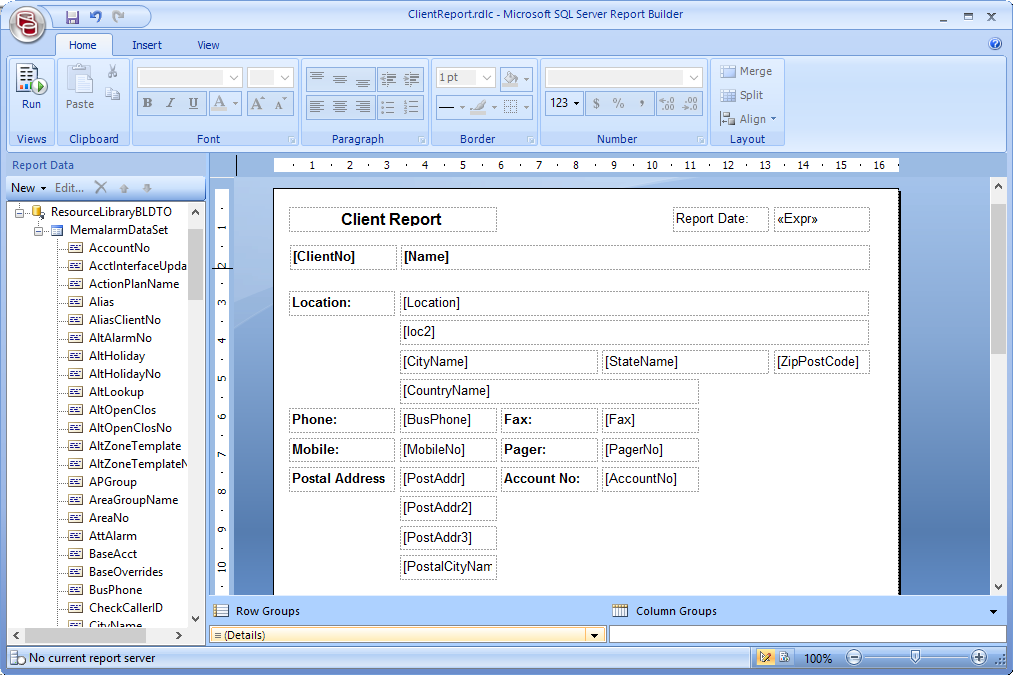
Task: Click the Help question mark icon
Action: point(995,44)
